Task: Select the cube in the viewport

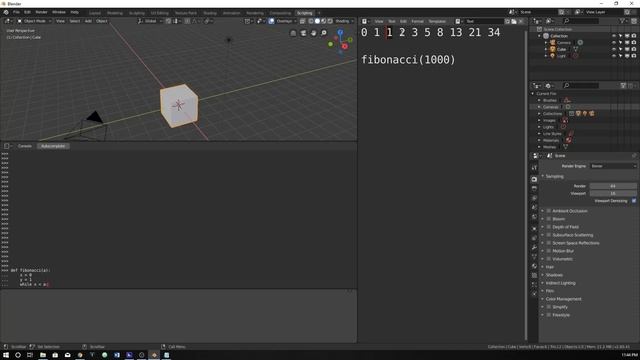Action: pyautogui.click(x=179, y=105)
